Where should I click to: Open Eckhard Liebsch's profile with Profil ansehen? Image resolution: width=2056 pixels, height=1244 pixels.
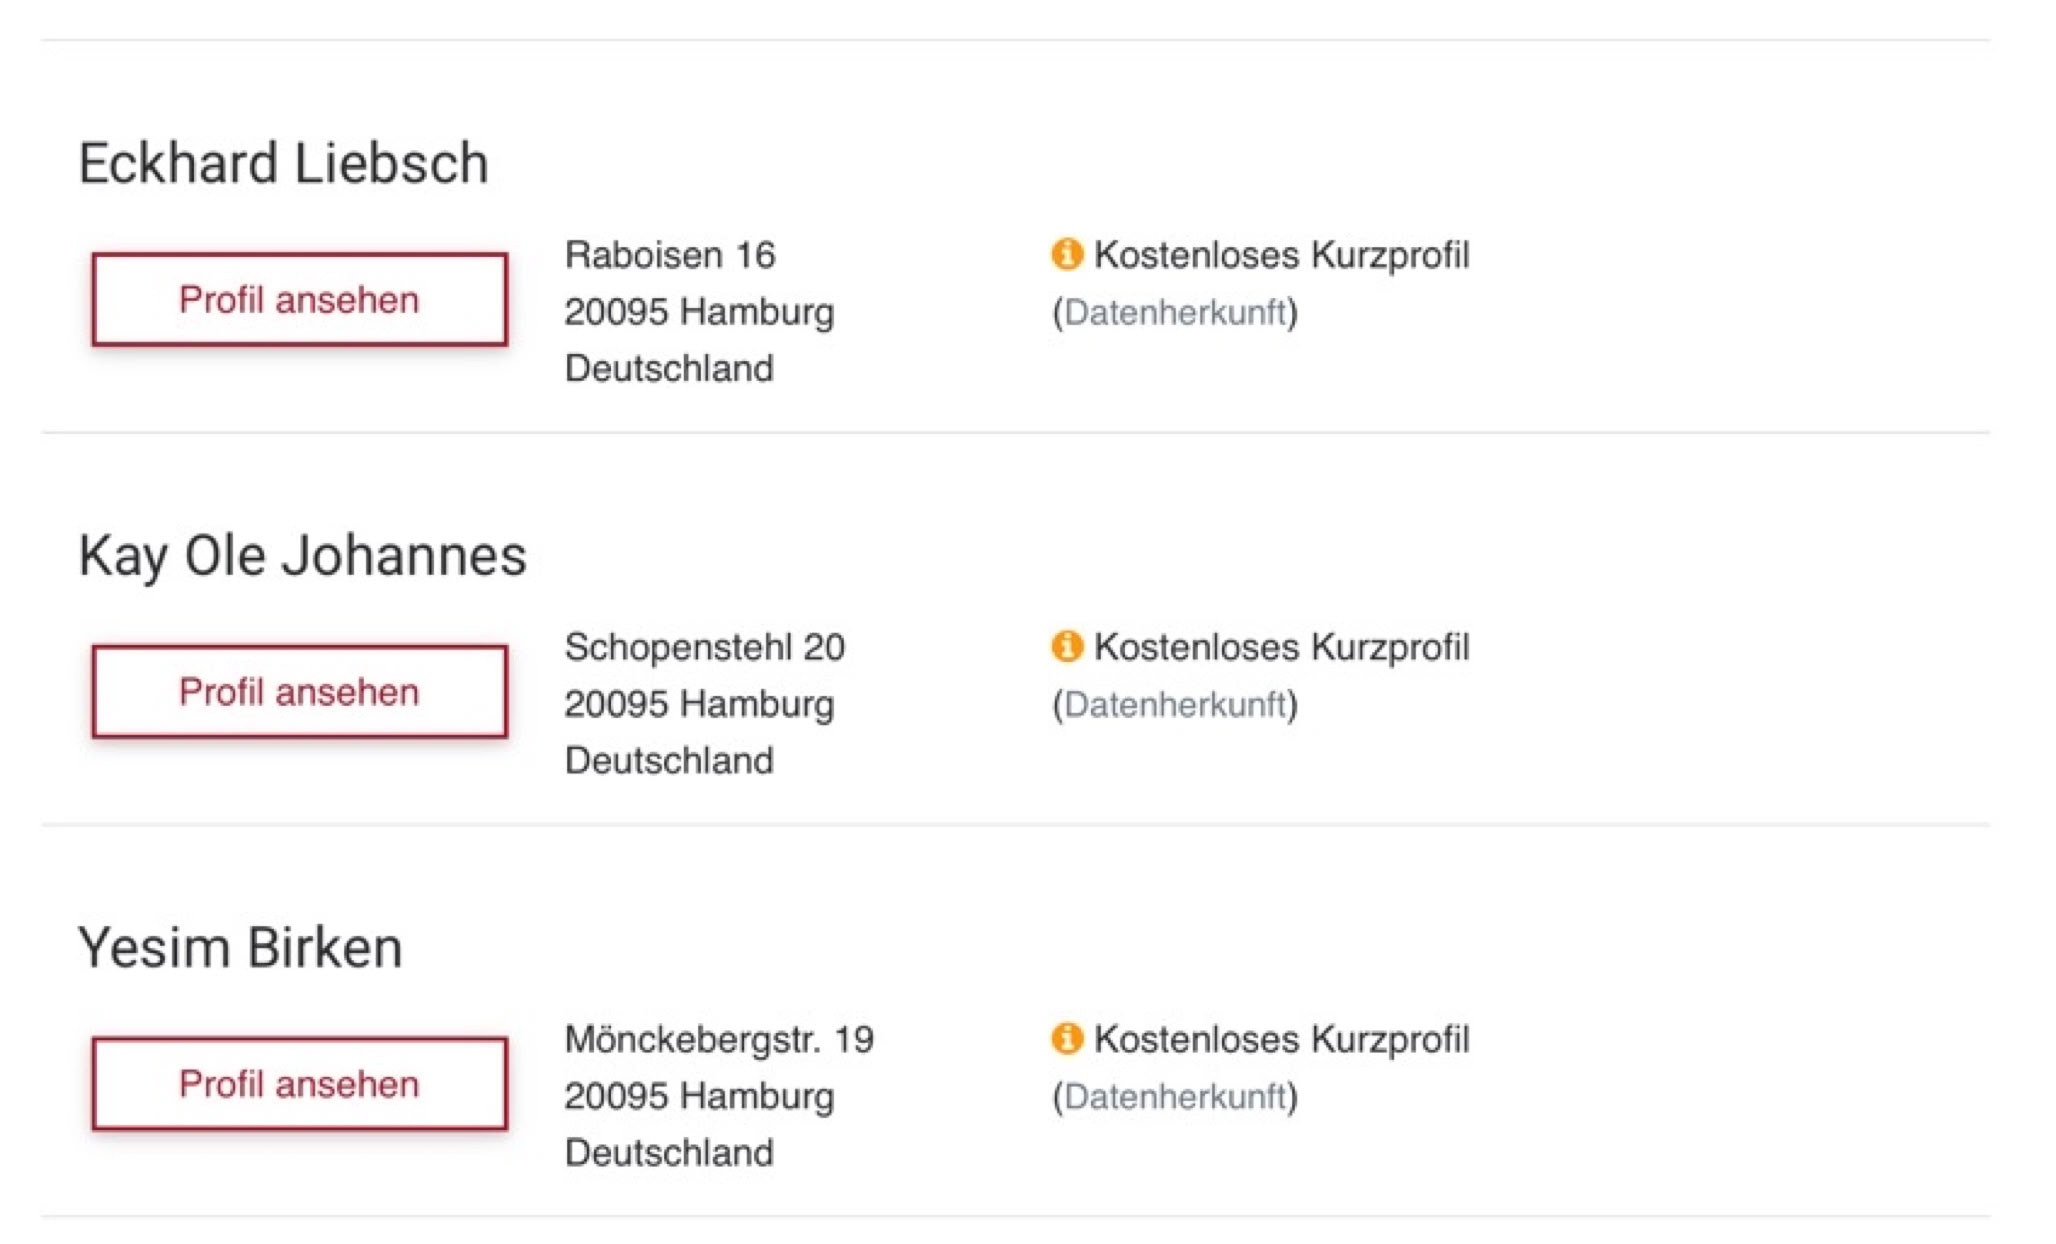(x=299, y=300)
